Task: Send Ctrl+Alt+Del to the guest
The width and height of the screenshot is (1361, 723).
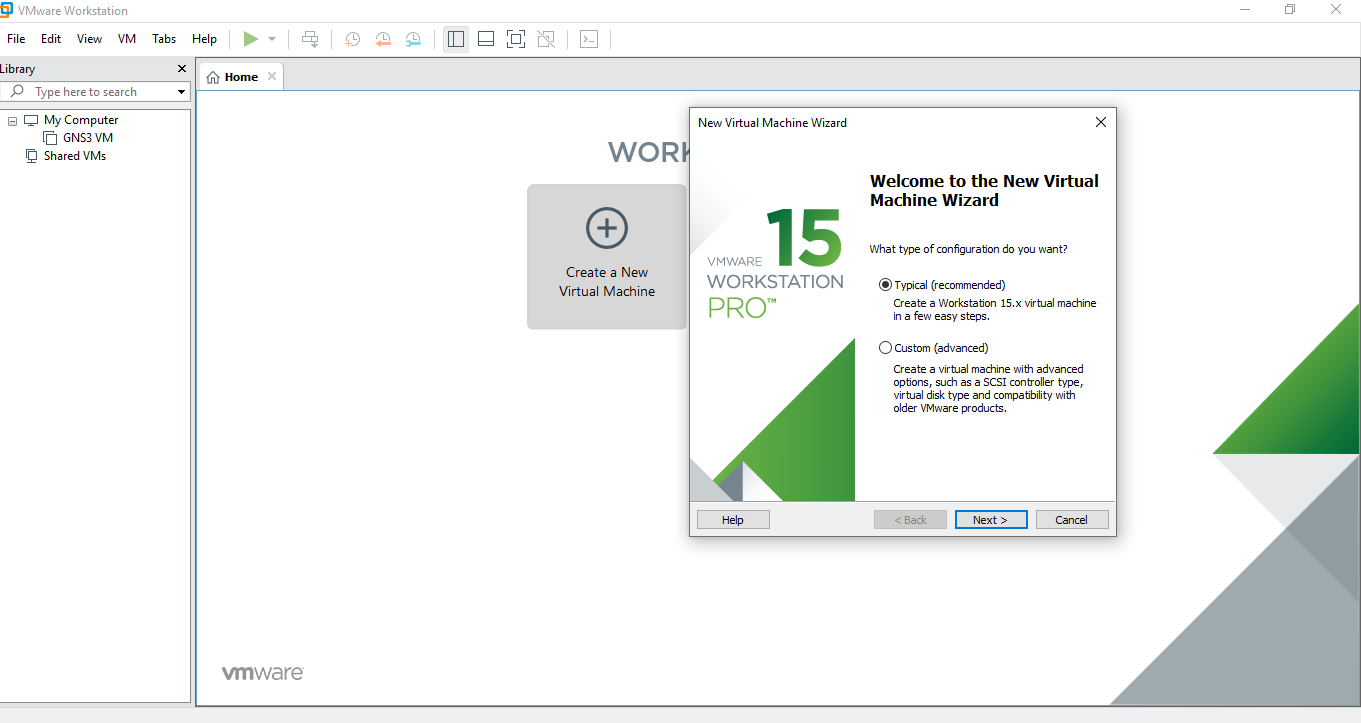Action: pyautogui.click(x=310, y=39)
